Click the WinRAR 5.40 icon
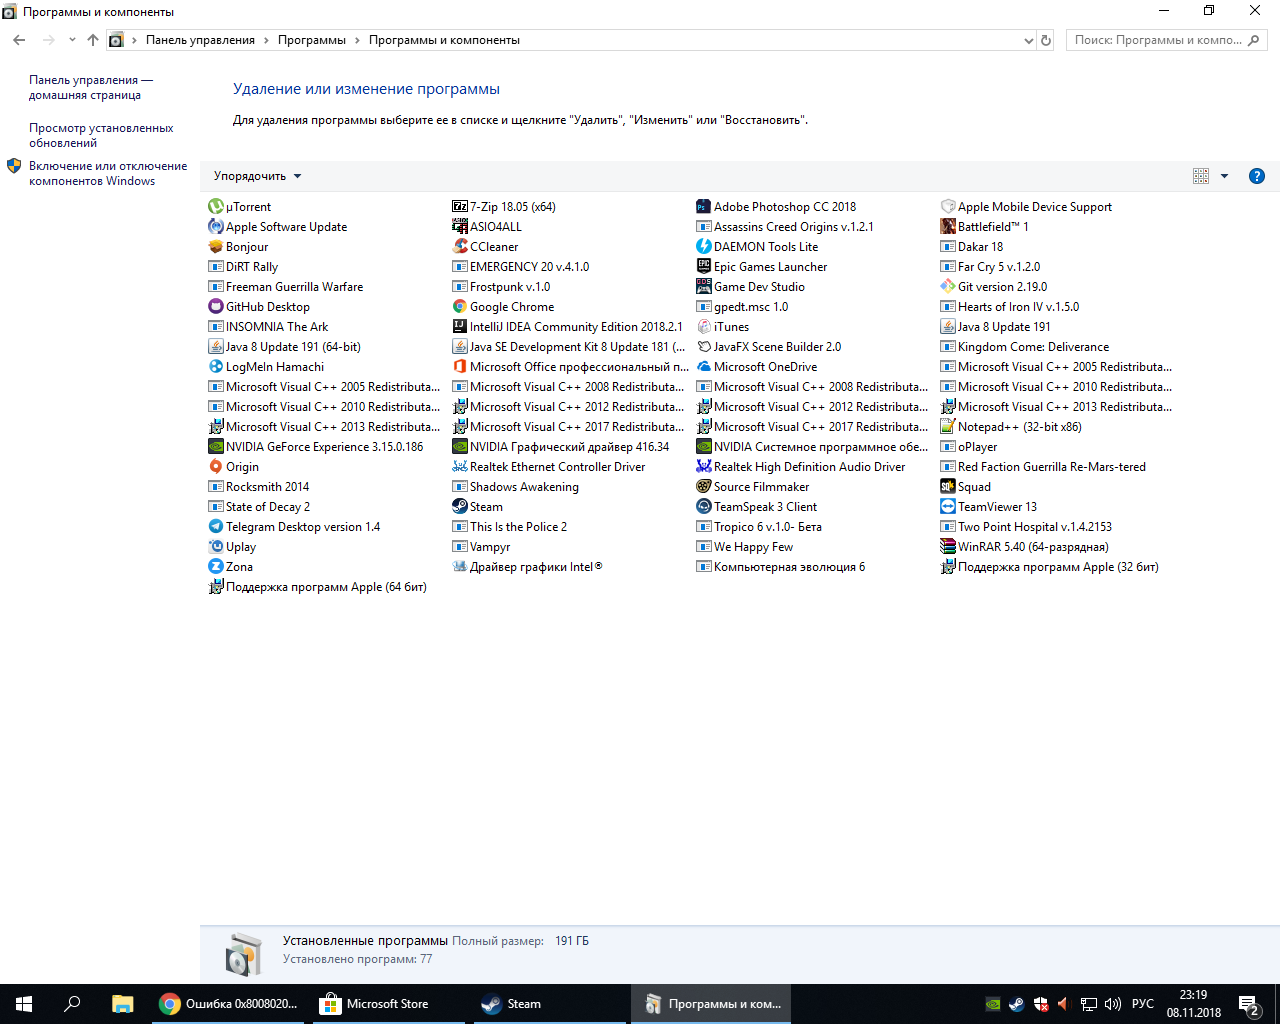The image size is (1280, 1024). pyautogui.click(x=948, y=547)
